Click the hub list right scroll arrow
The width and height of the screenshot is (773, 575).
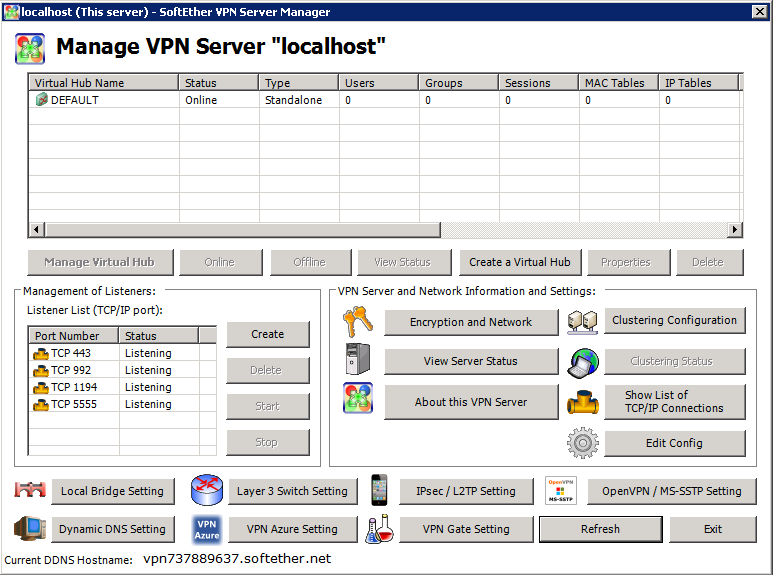pos(734,230)
